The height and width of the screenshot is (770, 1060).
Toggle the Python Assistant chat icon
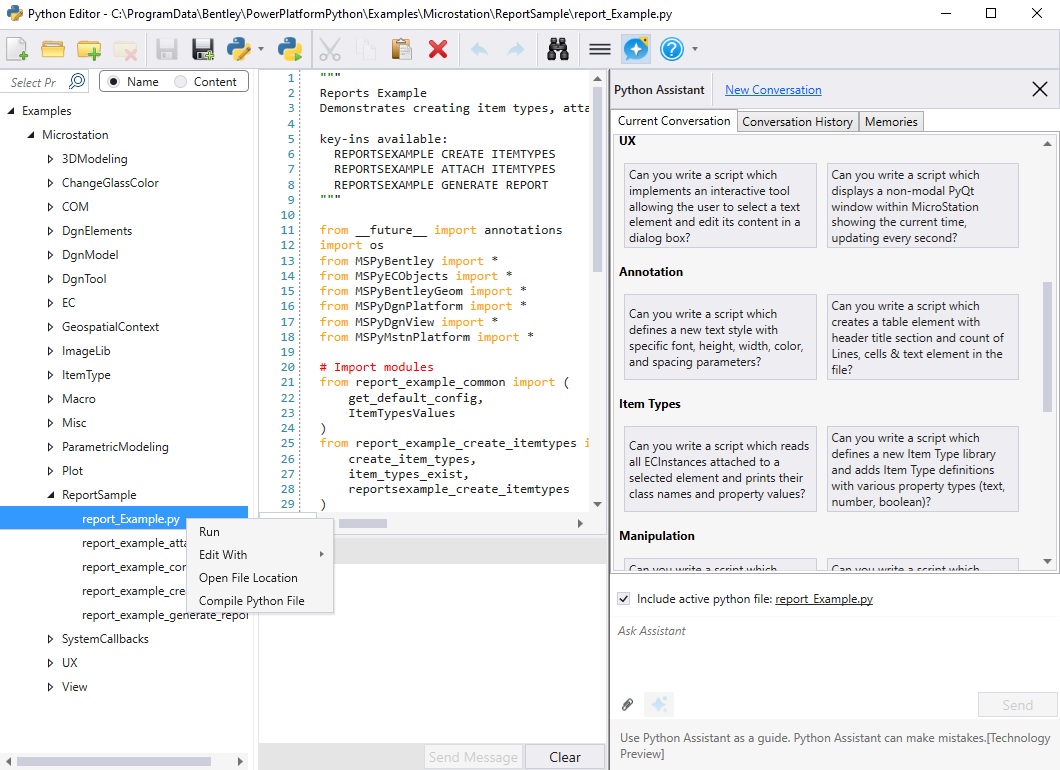[635, 49]
